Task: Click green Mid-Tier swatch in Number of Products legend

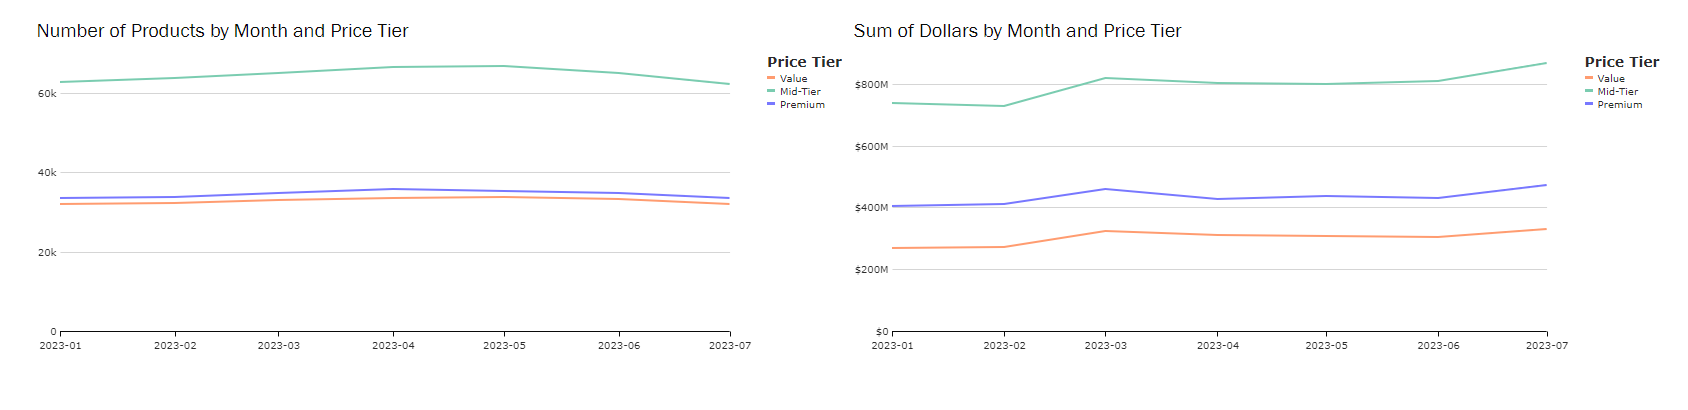Action: coord(771,91)
